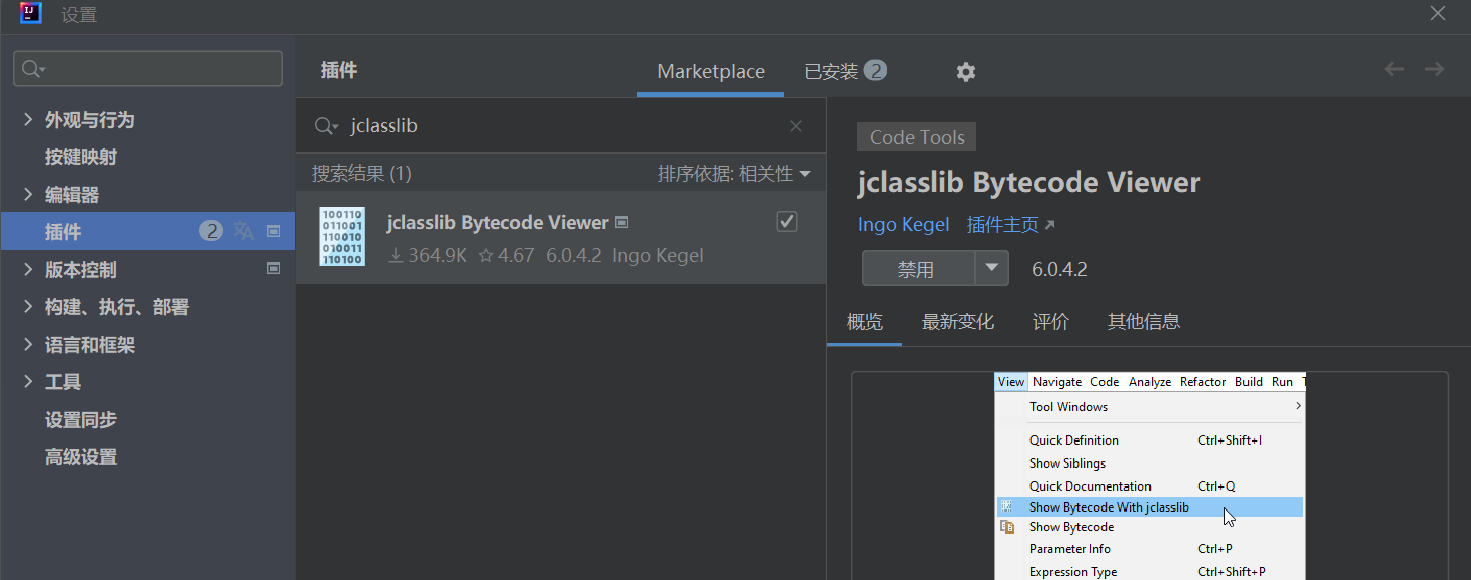Expand the 编辑器 tree node
This screenshot has width=1471, height=580.
(27, 195)
